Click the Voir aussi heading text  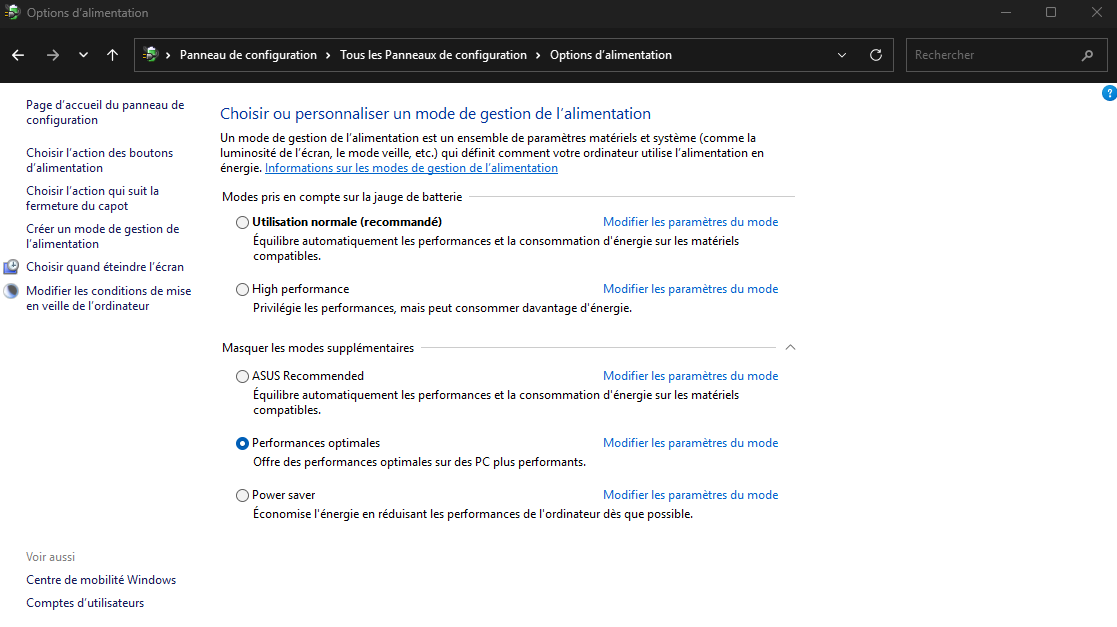(51, 557)
